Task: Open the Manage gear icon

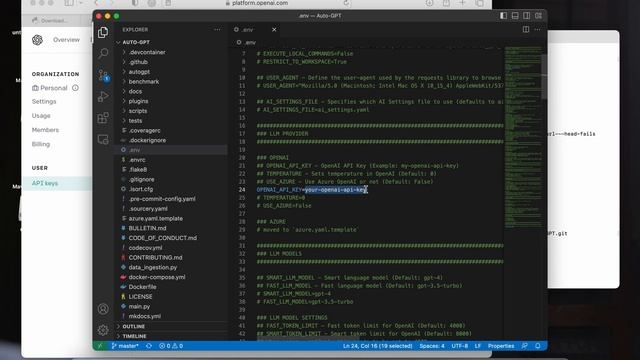Action: [x=103, y=330]
